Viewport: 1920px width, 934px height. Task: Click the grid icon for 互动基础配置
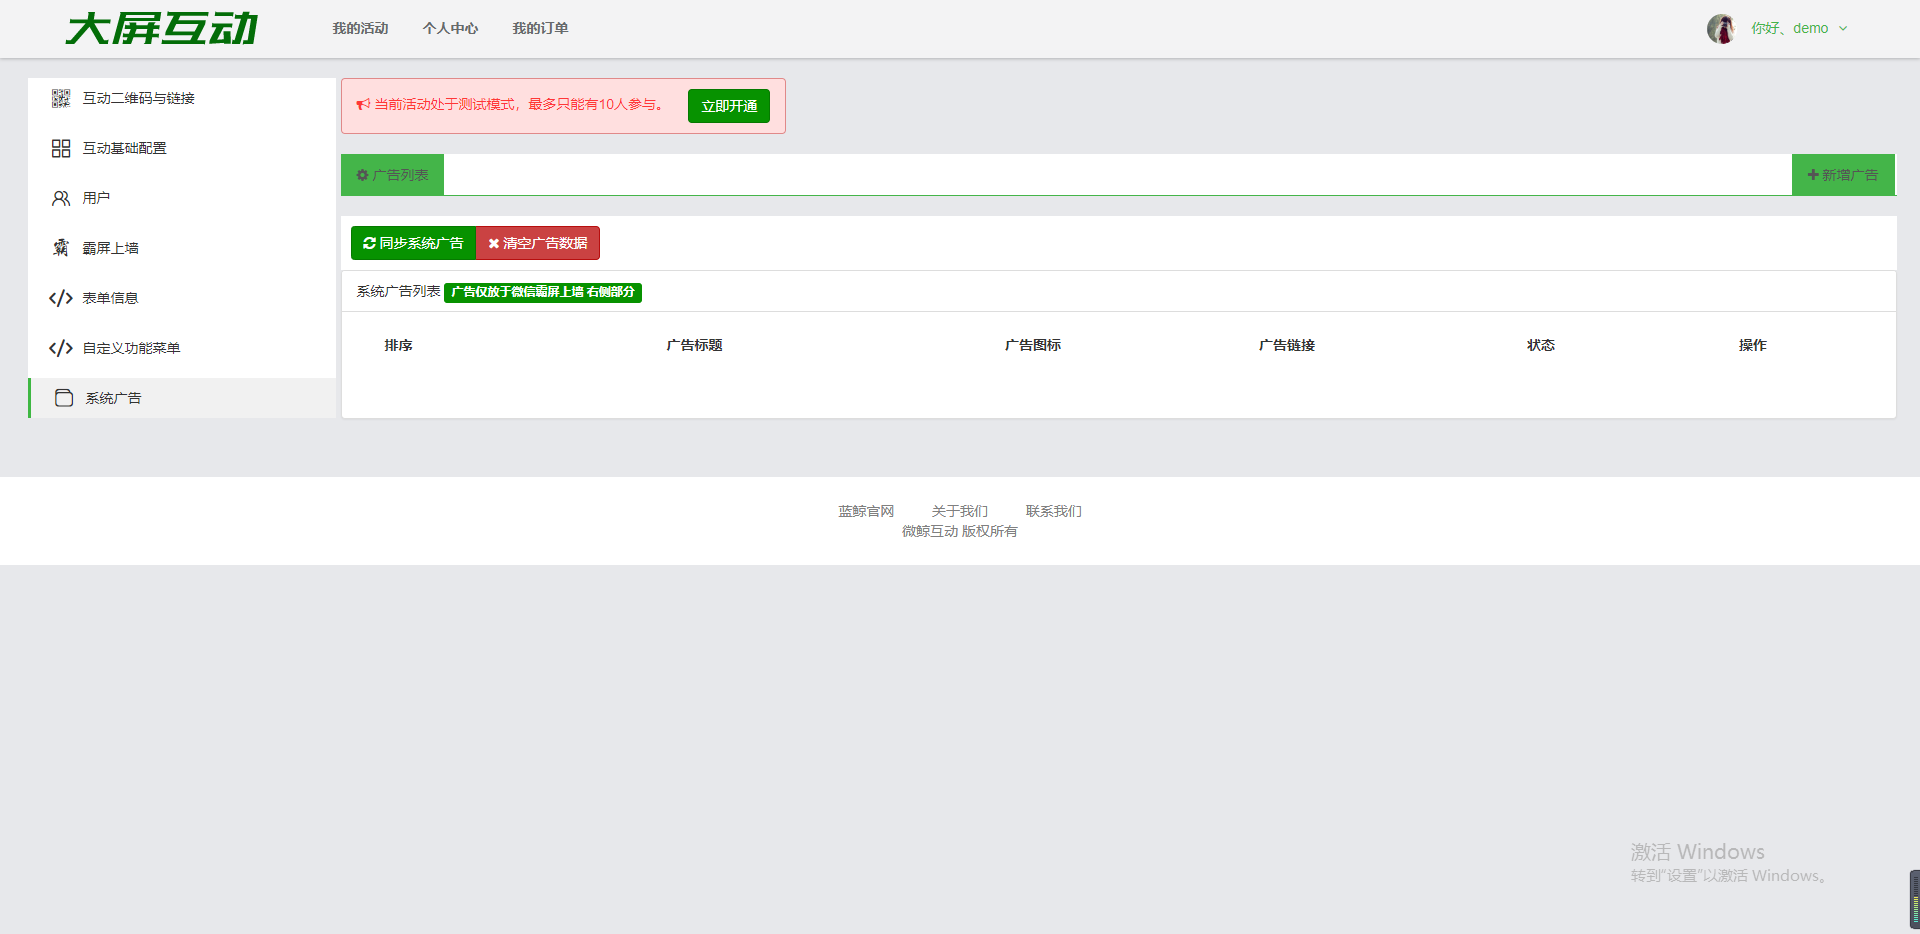(x=61, y=148)
